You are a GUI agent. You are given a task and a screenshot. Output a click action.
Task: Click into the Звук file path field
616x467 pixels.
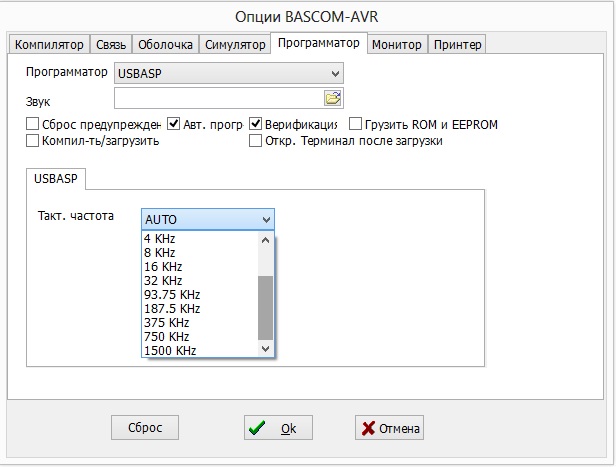(219, 98)
